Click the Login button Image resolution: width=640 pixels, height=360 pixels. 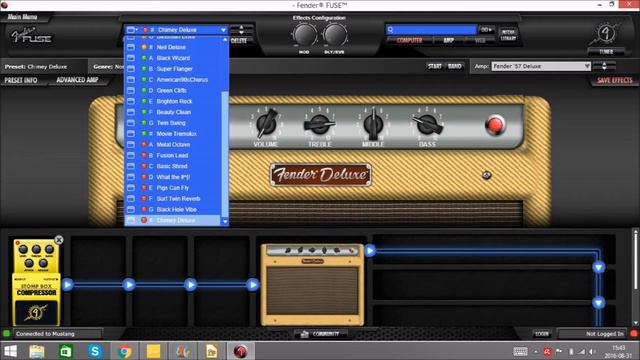click(542, 334)
